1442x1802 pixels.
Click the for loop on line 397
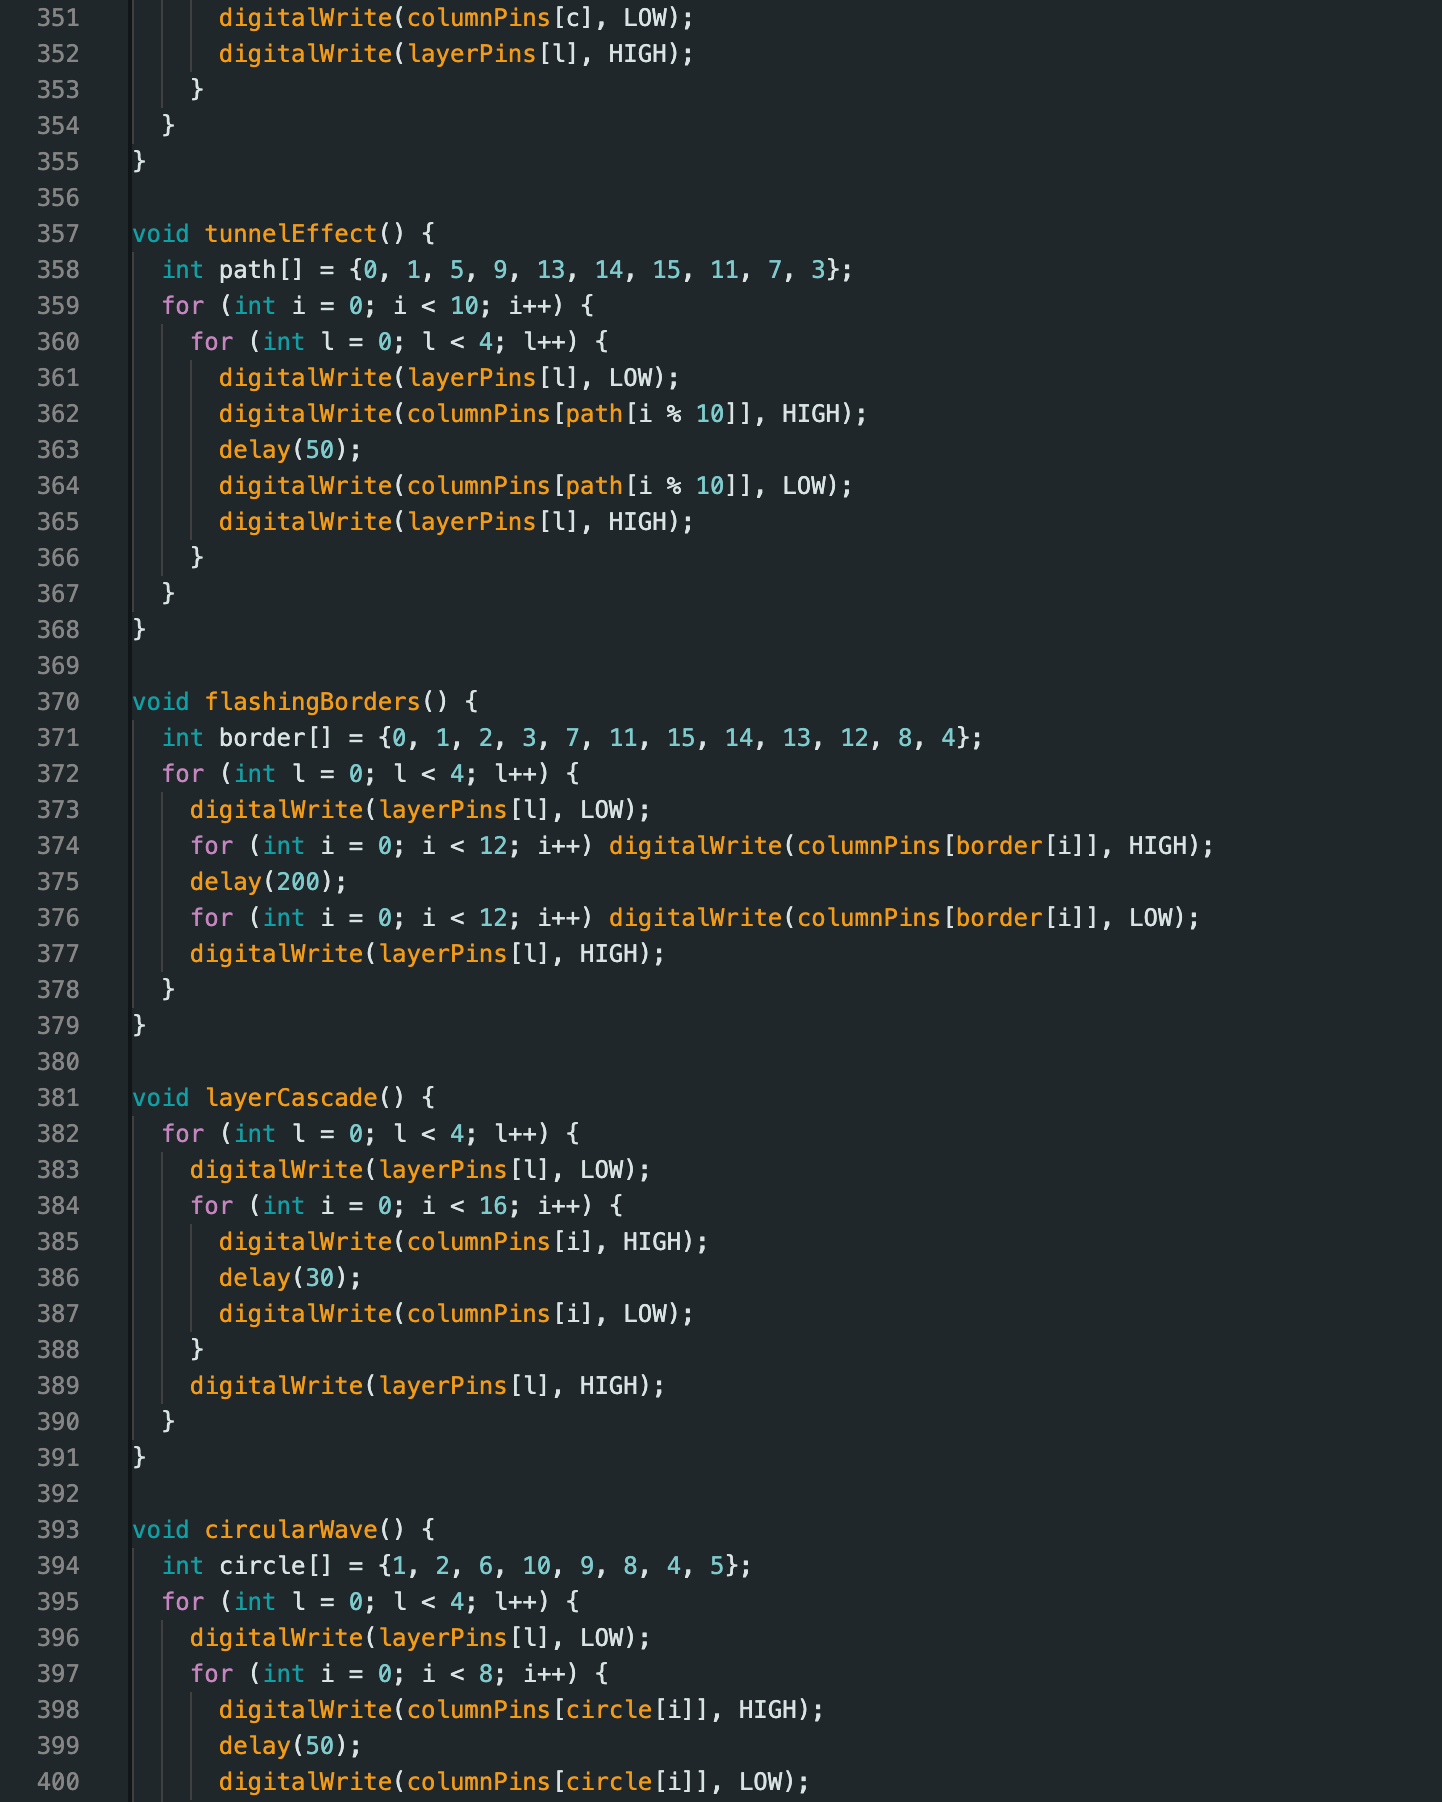[x=399, y=1674]
